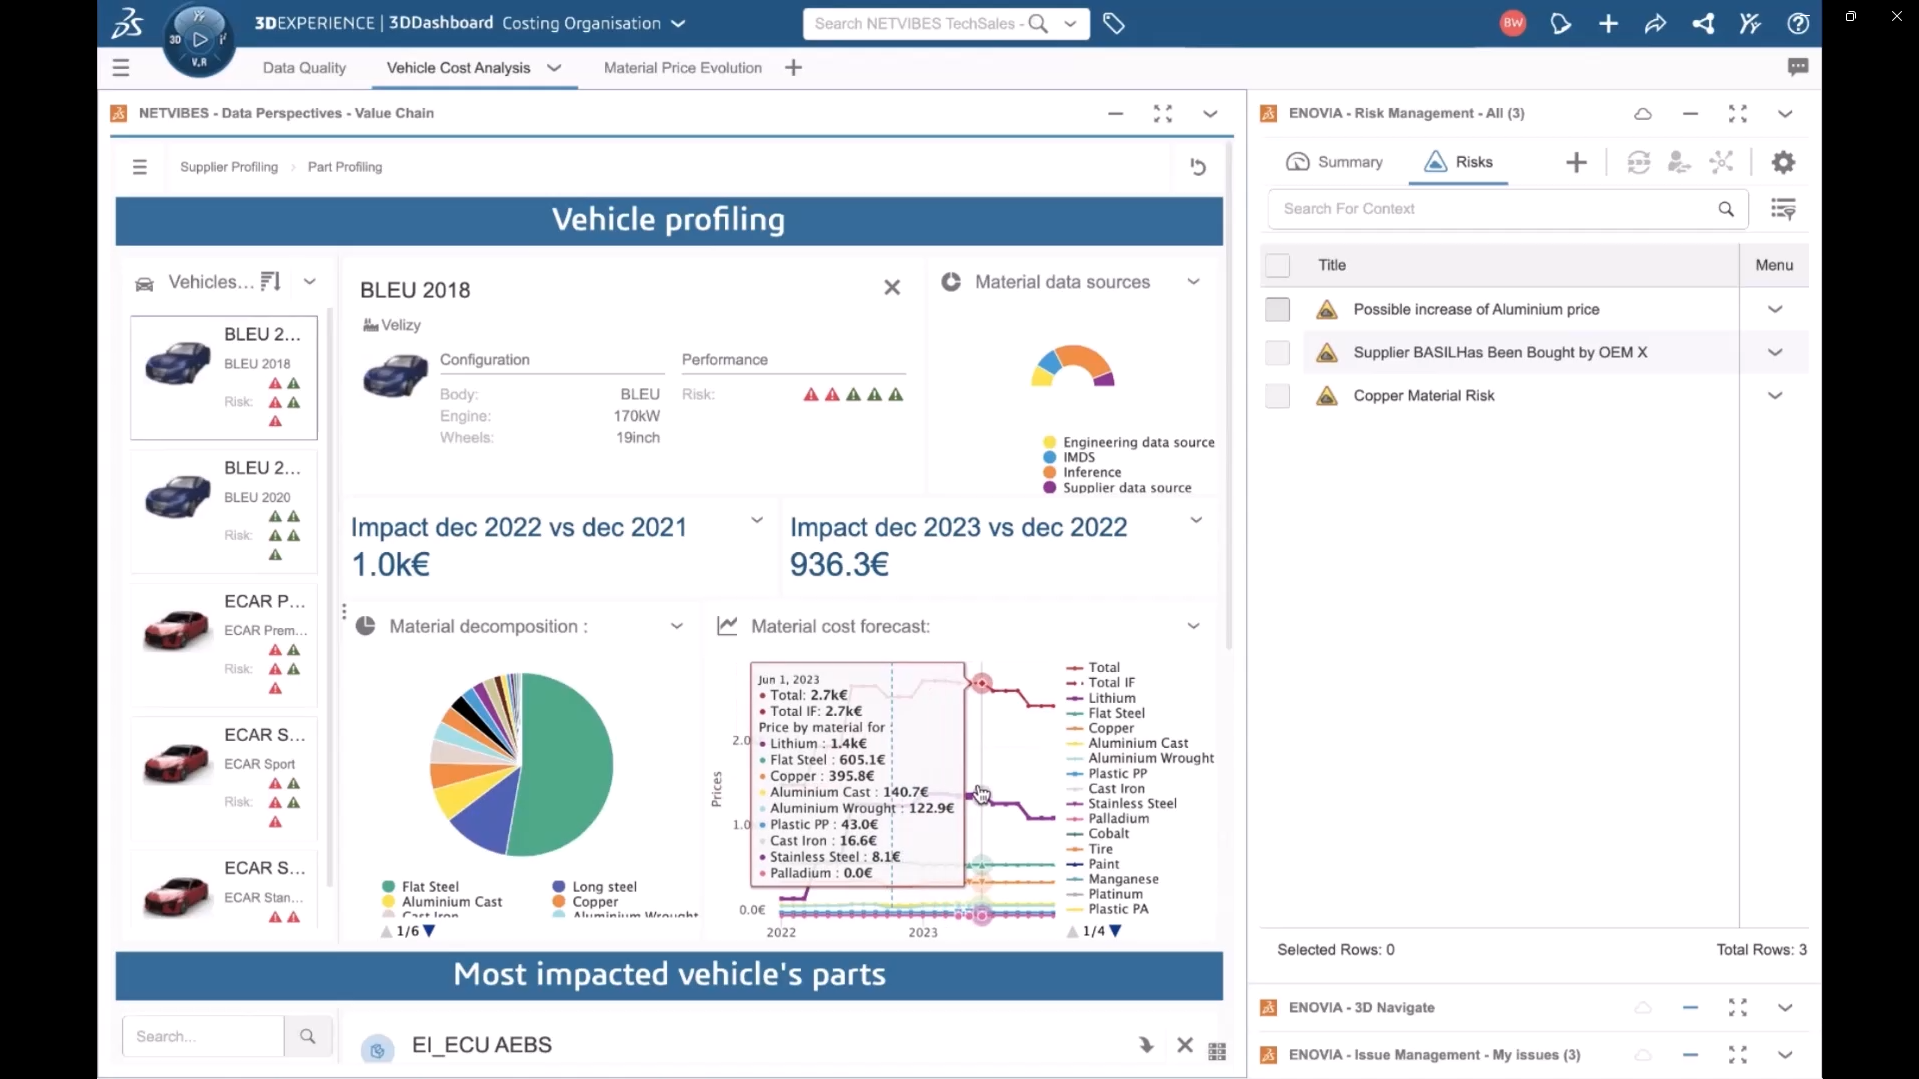Click the reset arrow in Value Chain panel
This screenshot has height=1079, width=1919.
coord(1197,167)
